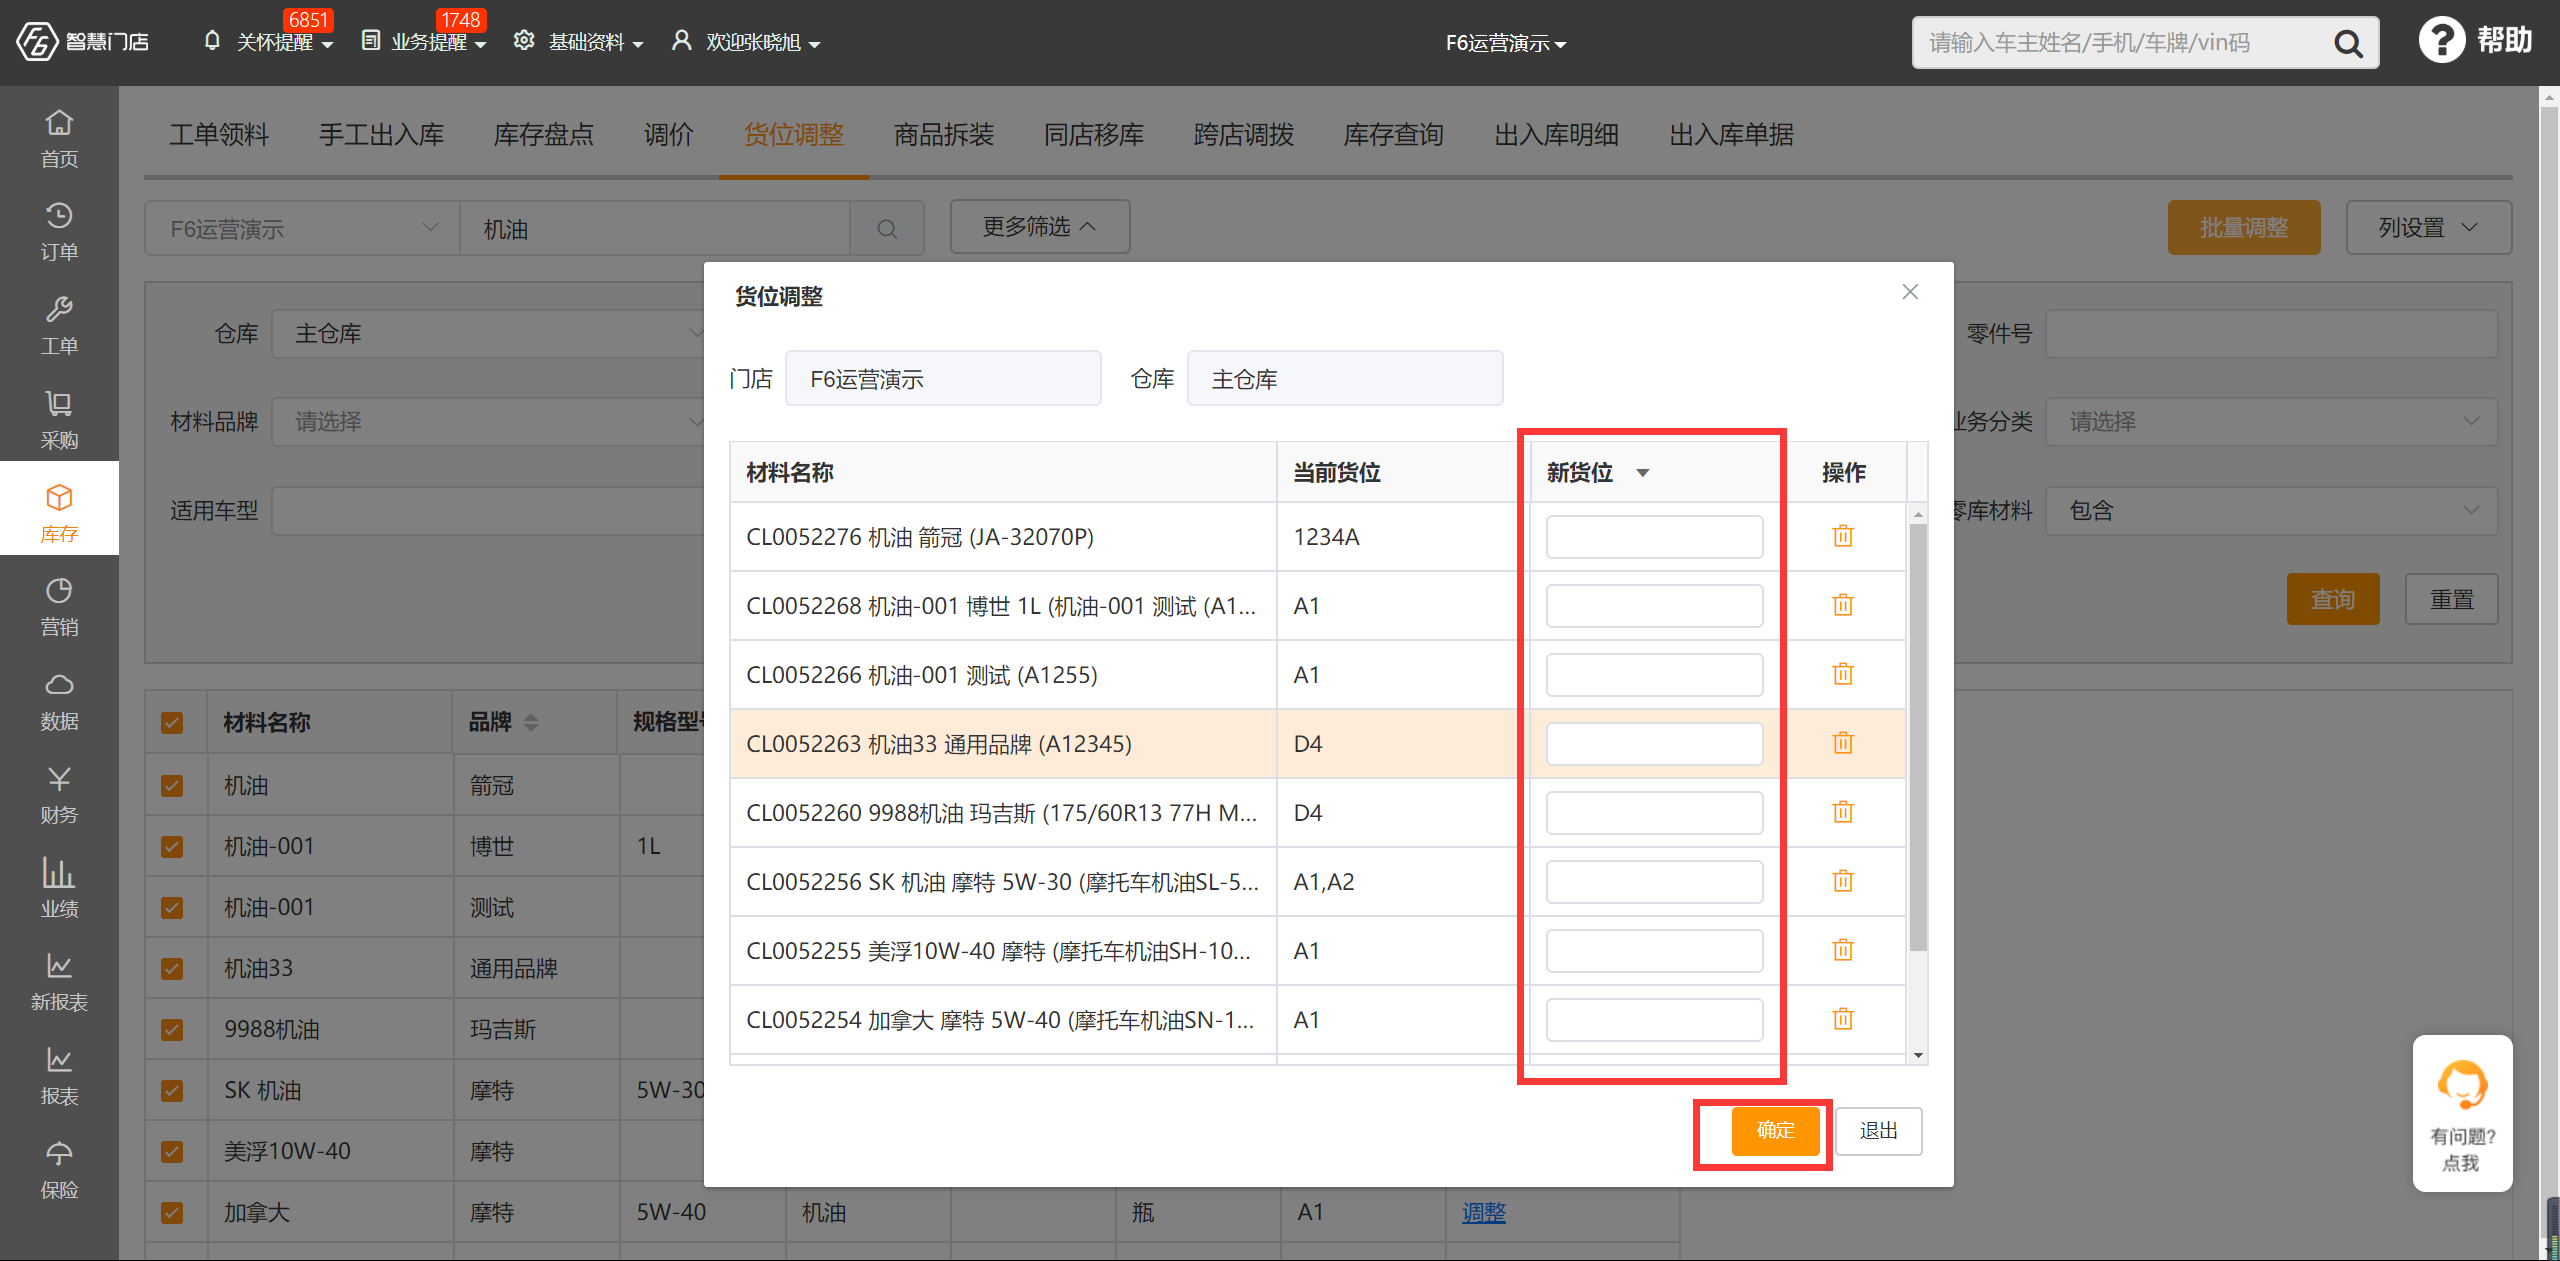Delete row CL0052260 9988机油 with trash icon
Viewport: 2560px width, 1261px height.
point(1843,812)
